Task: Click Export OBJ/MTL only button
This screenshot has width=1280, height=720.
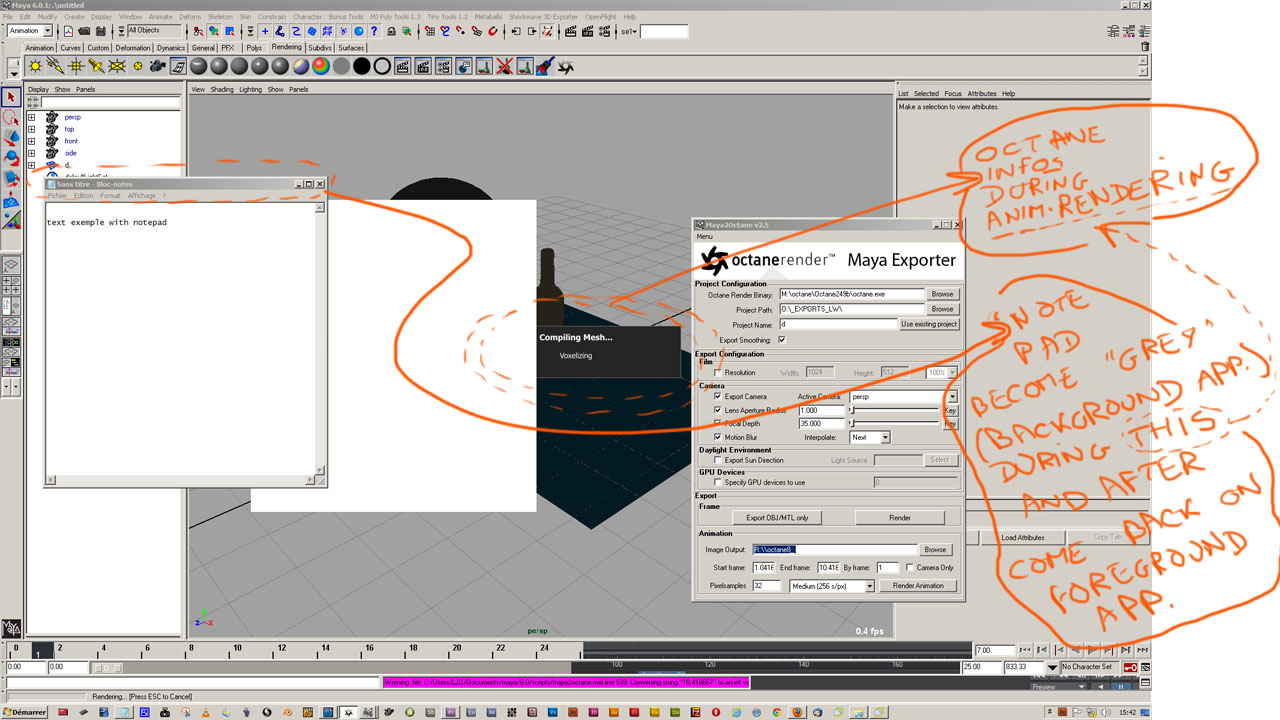Action: pyautogui.click(x=777, y=517)
